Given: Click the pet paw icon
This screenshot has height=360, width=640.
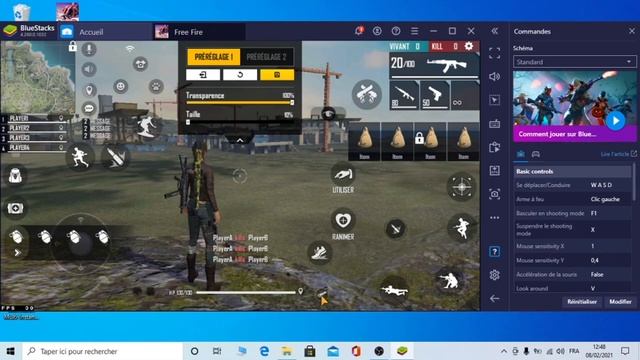Looking at the screenshot, I should coord(156,86).
